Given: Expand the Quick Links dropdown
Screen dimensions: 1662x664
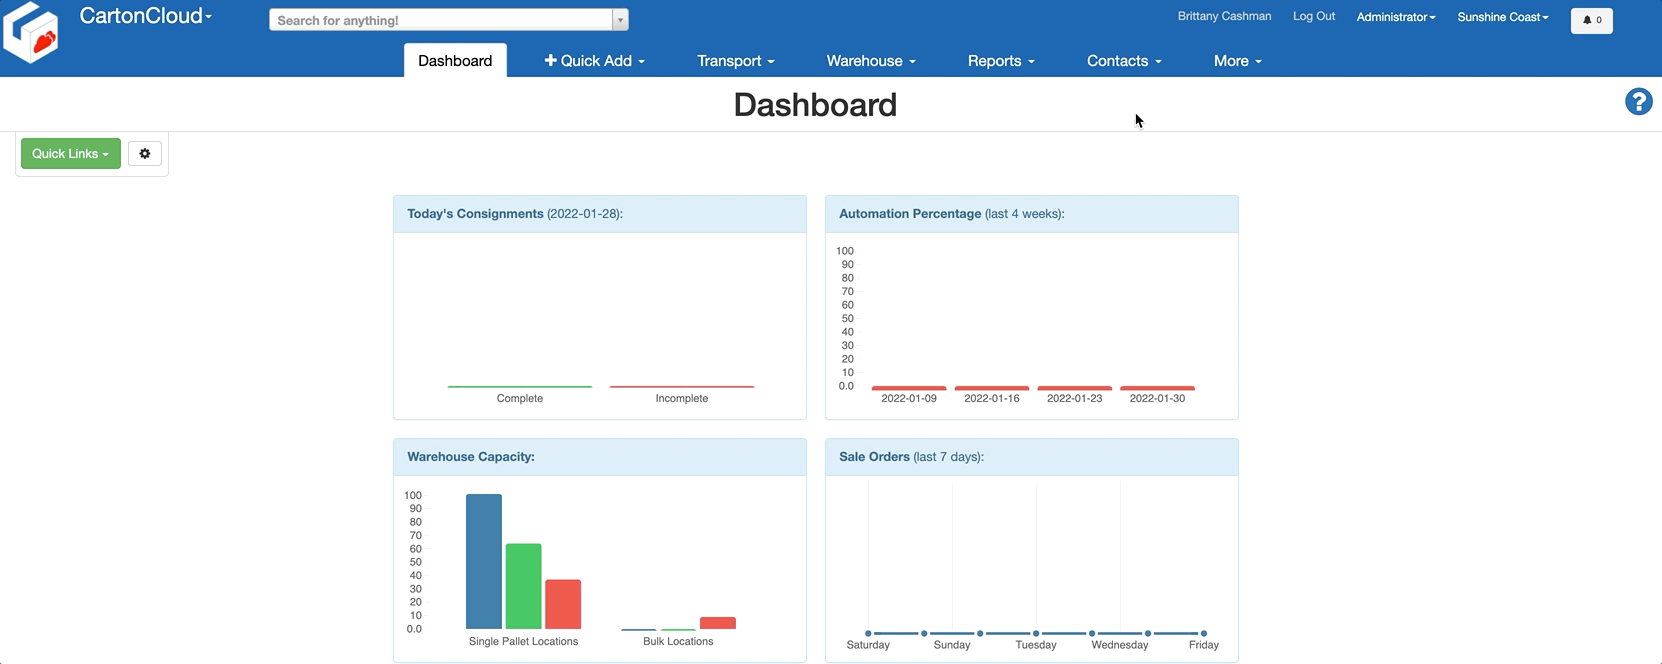Looking at the screenshot, I should coord(70,154).
